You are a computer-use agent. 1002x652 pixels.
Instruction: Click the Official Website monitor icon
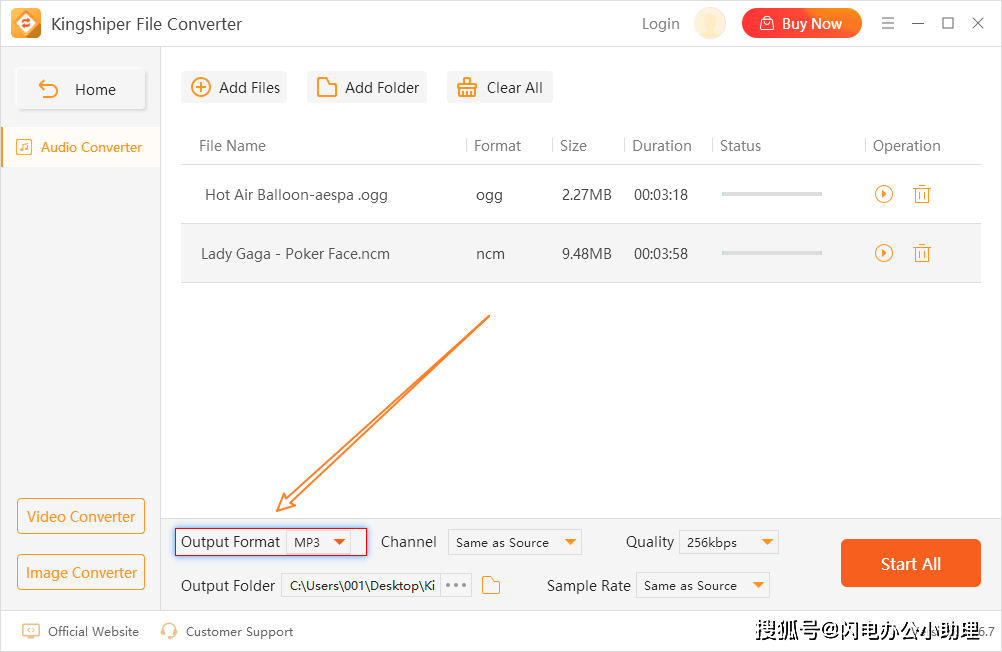(31, 631)
